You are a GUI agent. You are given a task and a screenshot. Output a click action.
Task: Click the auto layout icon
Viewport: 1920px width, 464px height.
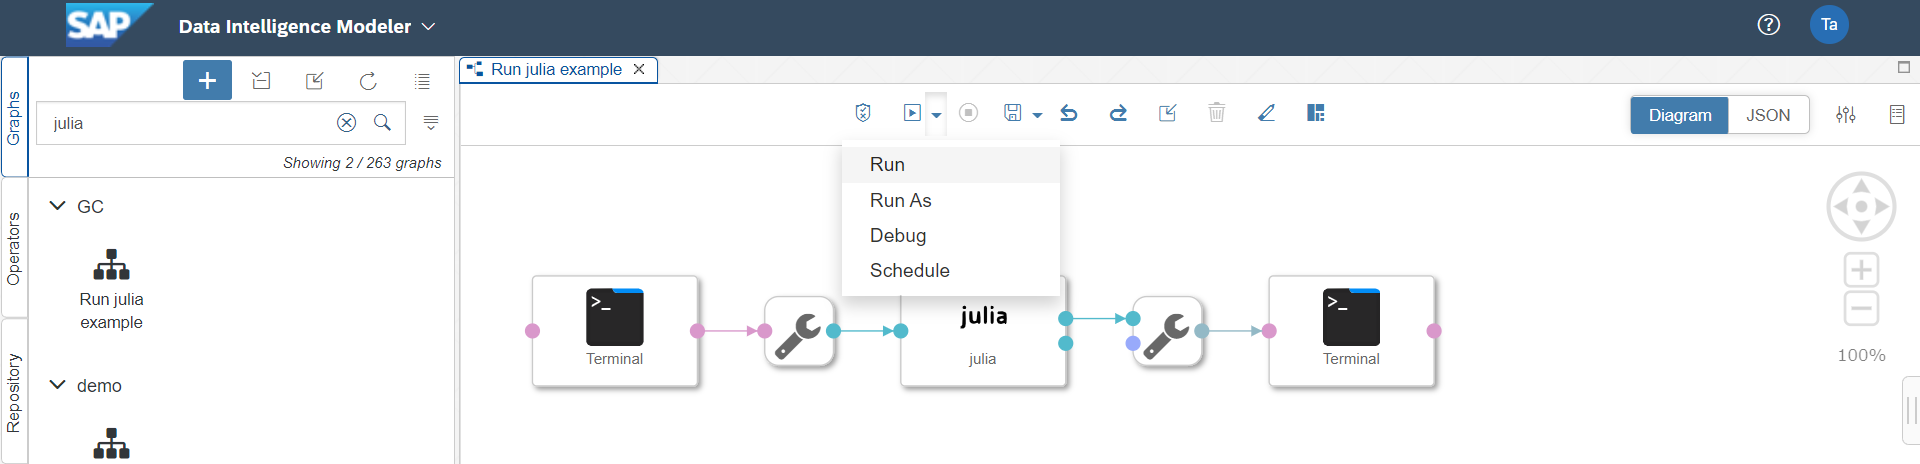tap(1316, 113)
